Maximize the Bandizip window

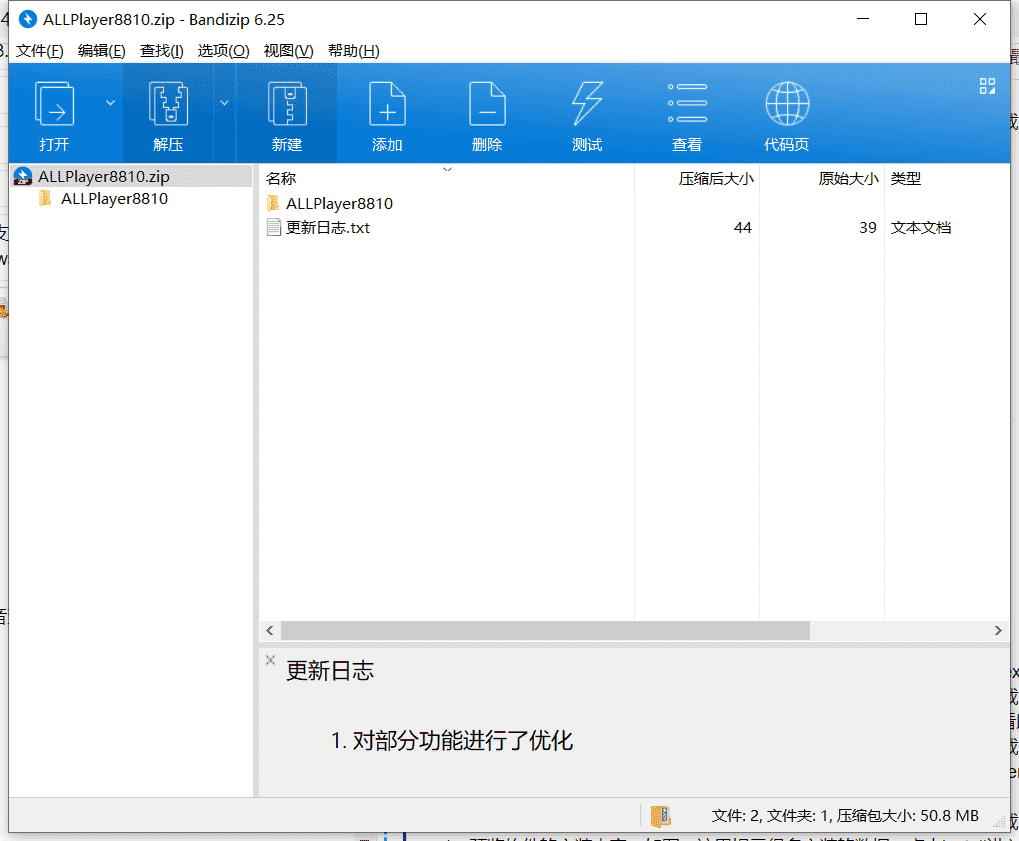921,19
